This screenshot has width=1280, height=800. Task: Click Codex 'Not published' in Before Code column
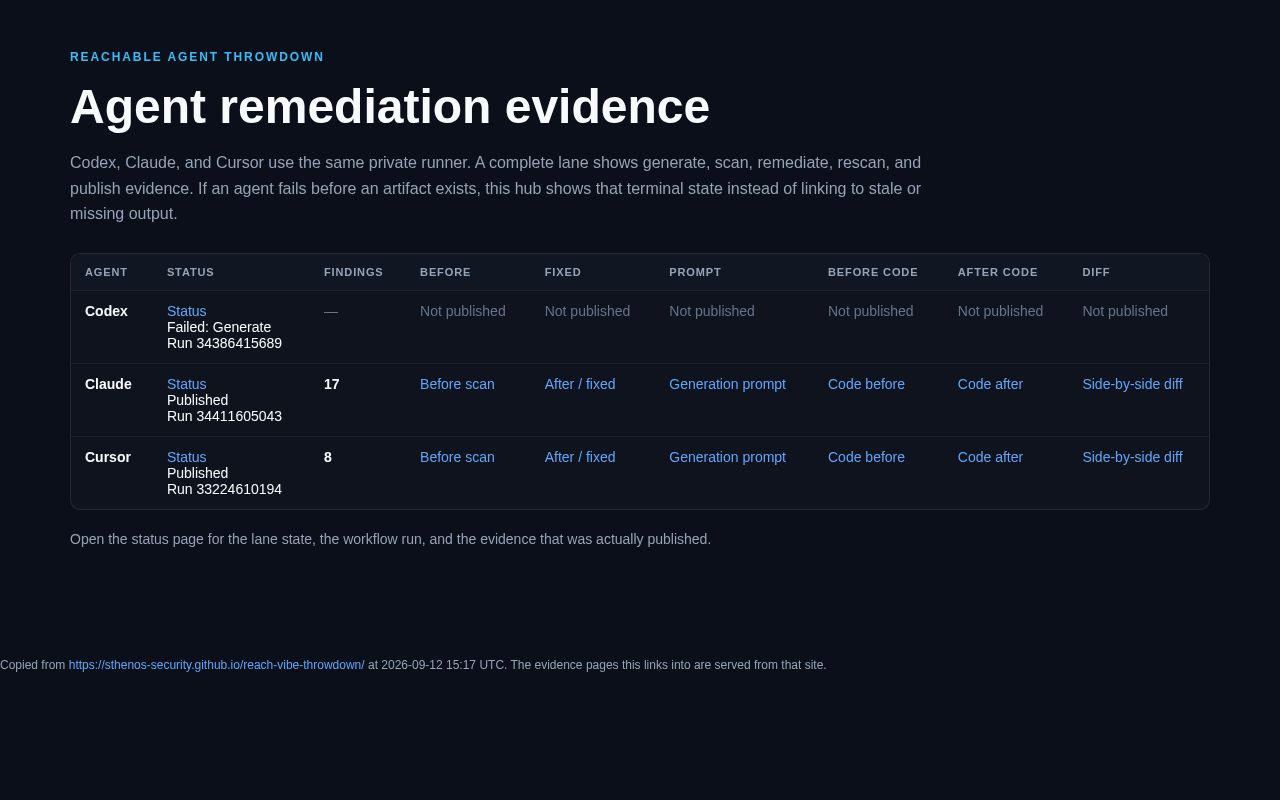point(871,311)
